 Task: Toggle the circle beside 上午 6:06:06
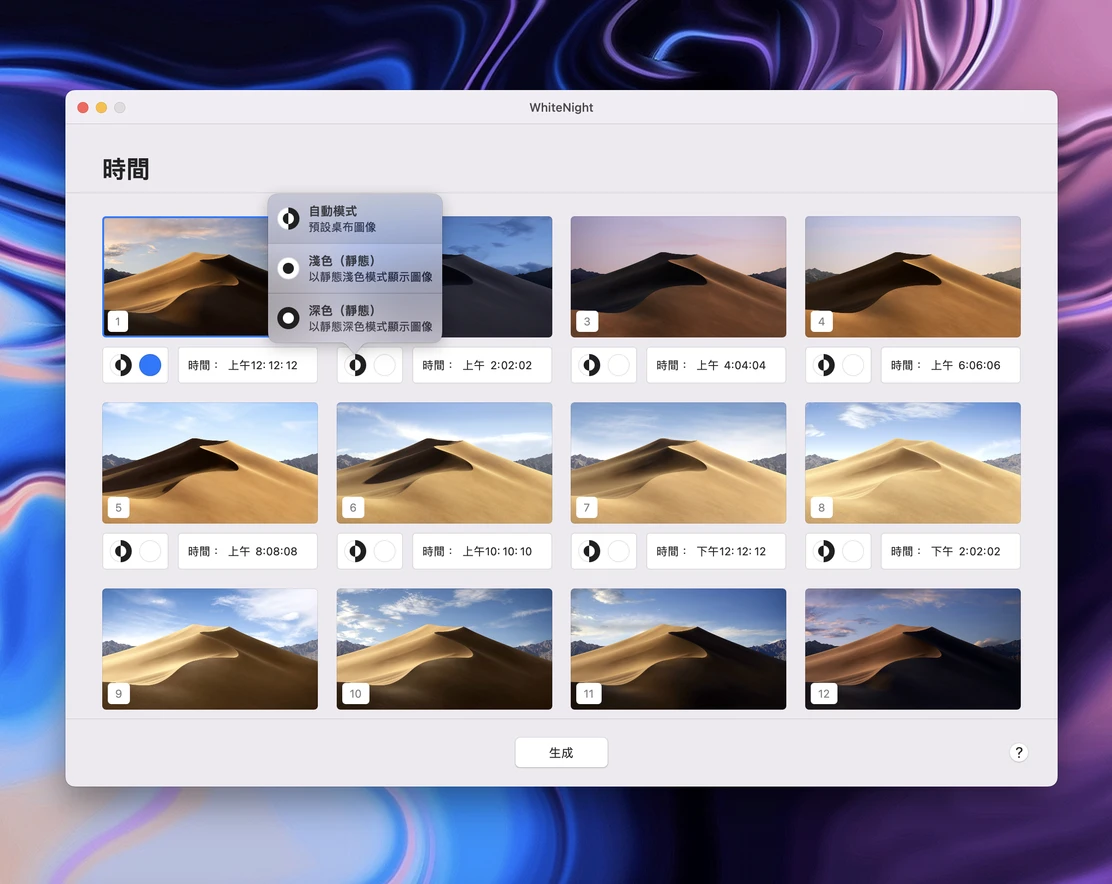852,365
